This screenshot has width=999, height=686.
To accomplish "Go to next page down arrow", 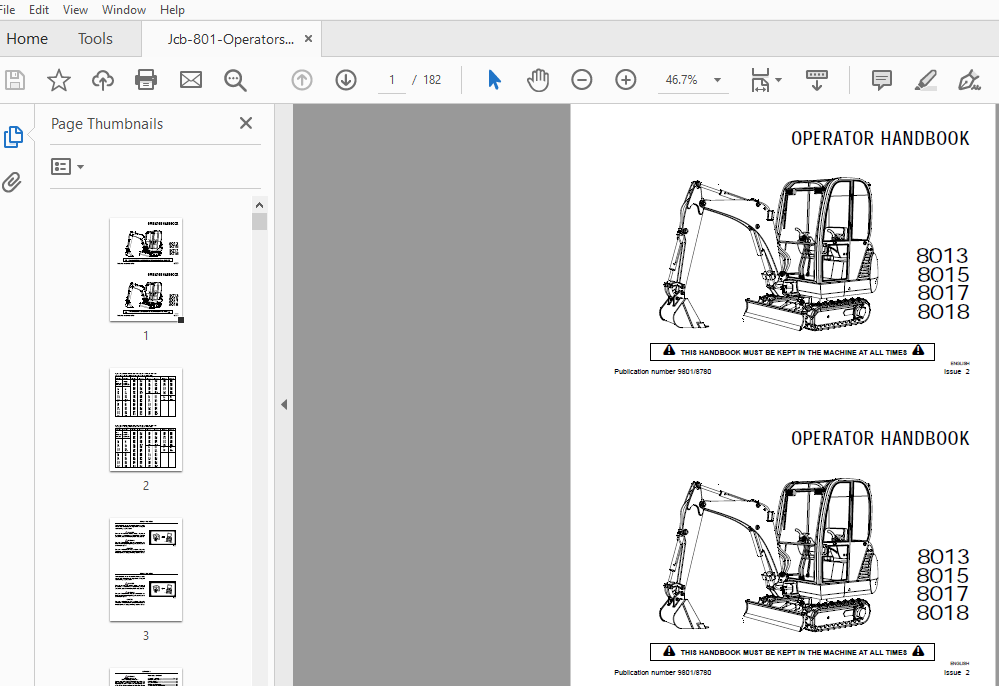I will coord(346,80).
